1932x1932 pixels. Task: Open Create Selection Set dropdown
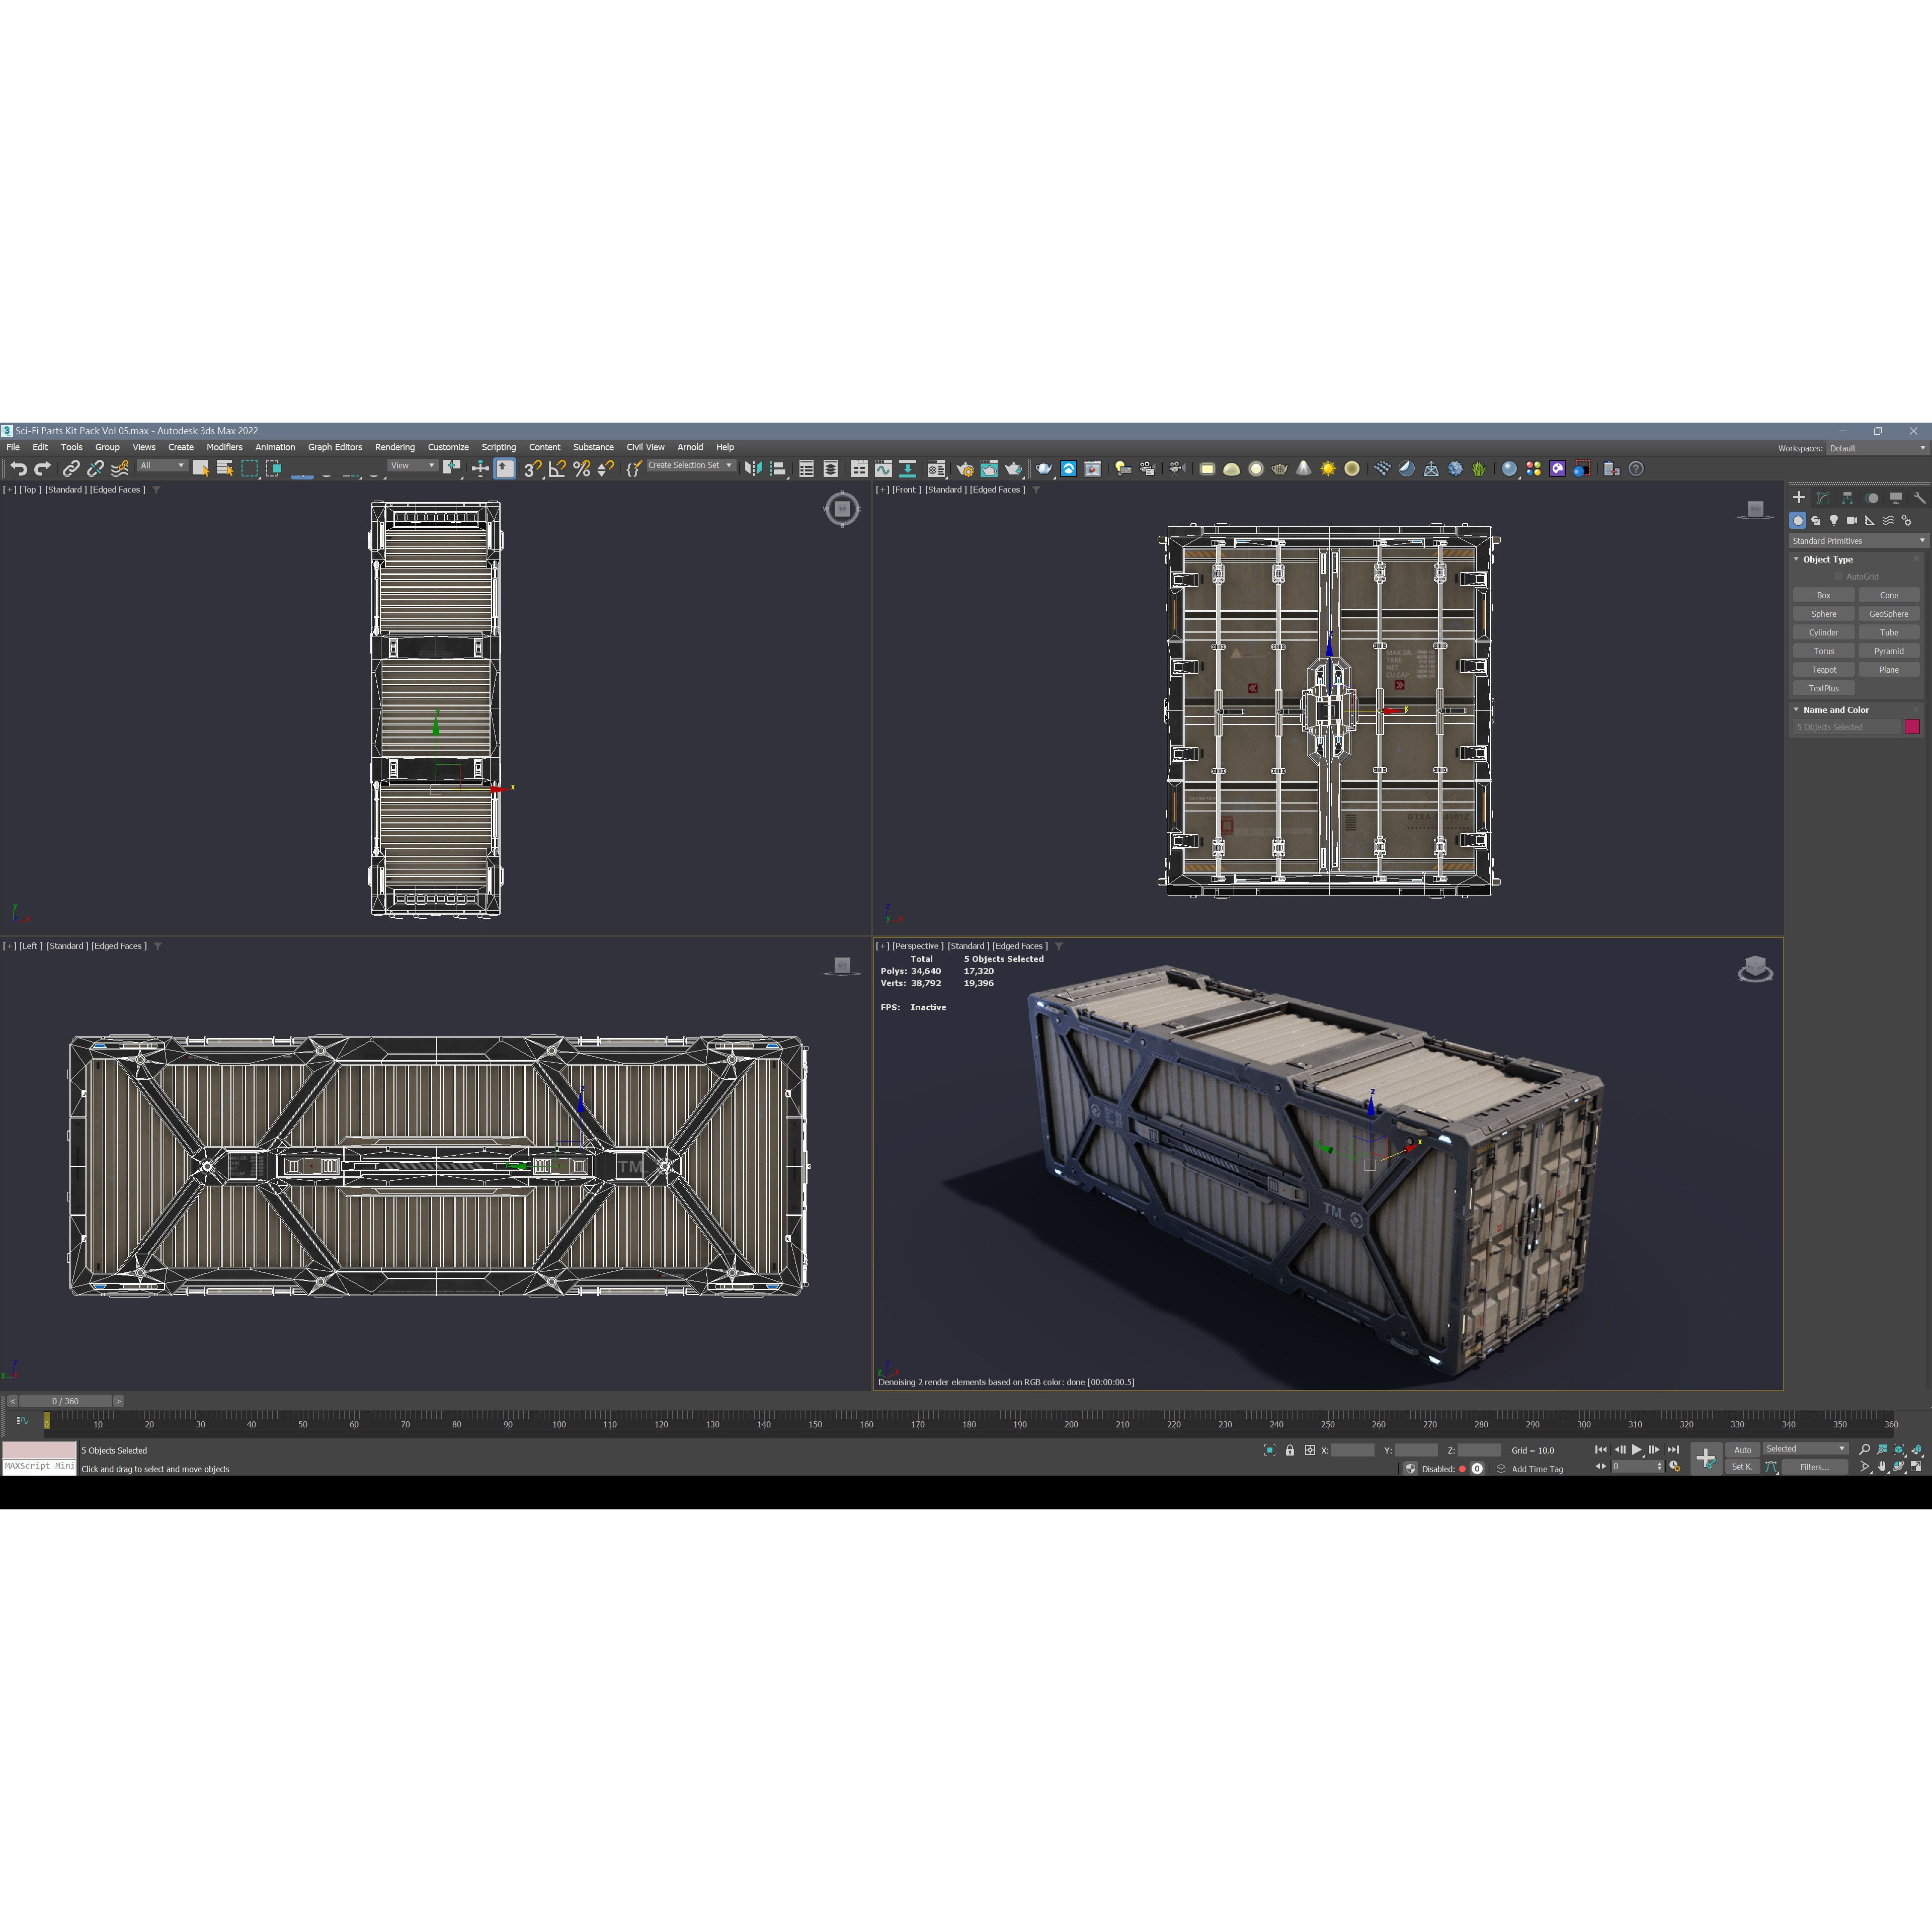pyautogui.click(x=690, y=465)
